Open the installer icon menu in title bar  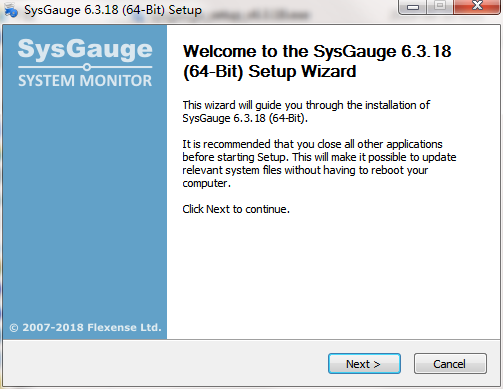click(10, 10)
